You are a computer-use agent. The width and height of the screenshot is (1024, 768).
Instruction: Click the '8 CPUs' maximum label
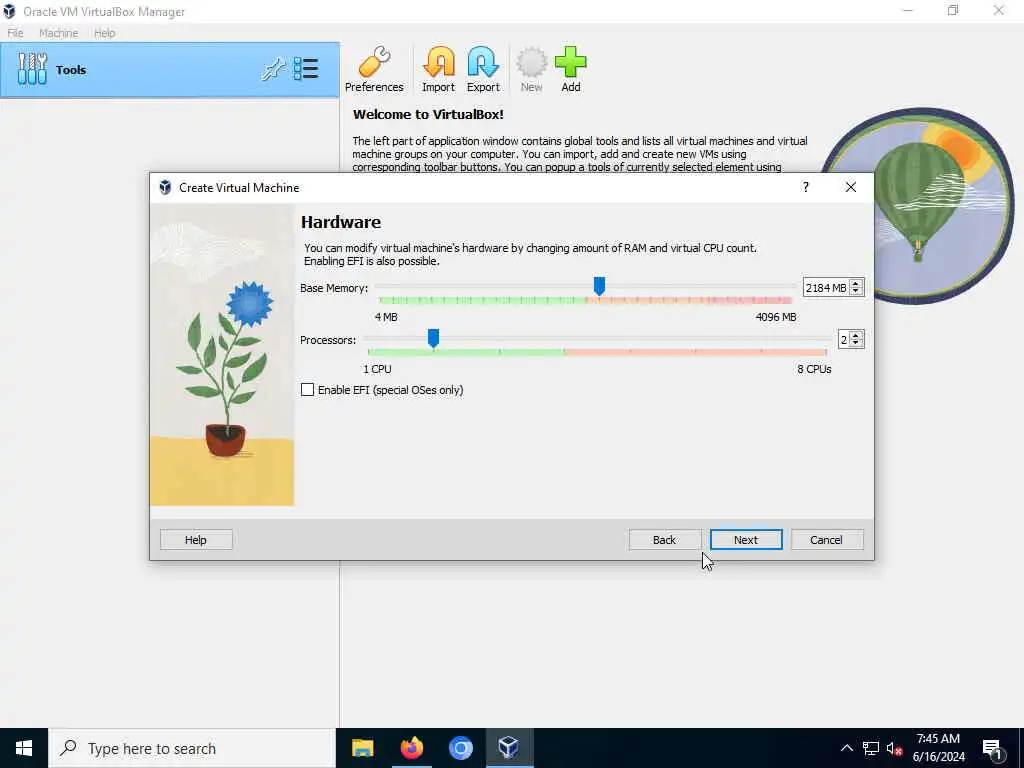pos(814,369)
